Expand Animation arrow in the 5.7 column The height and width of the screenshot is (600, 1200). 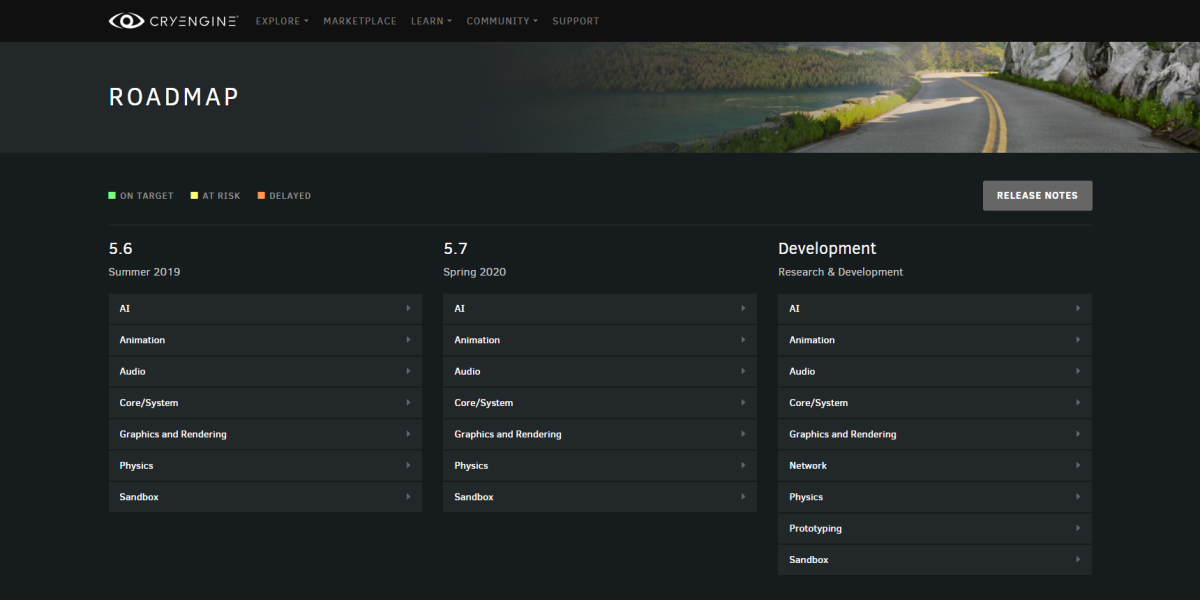[743, 340]
